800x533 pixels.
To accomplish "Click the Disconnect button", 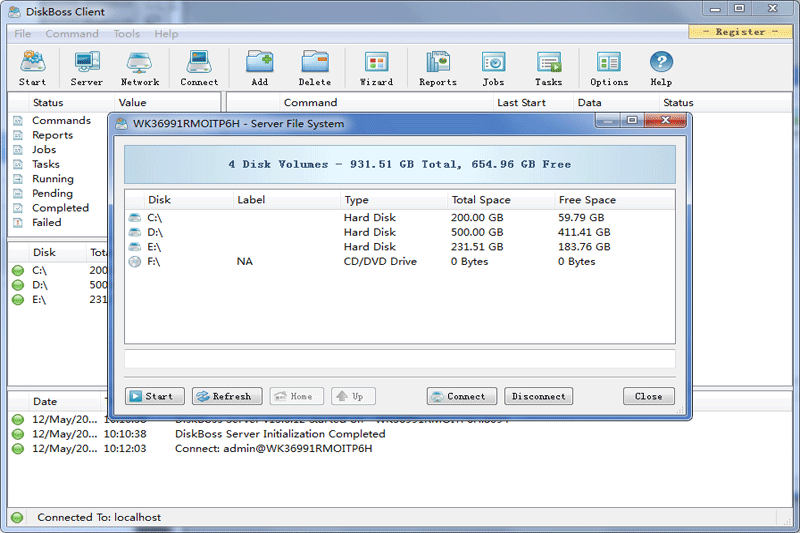I will tap(538, 396).
